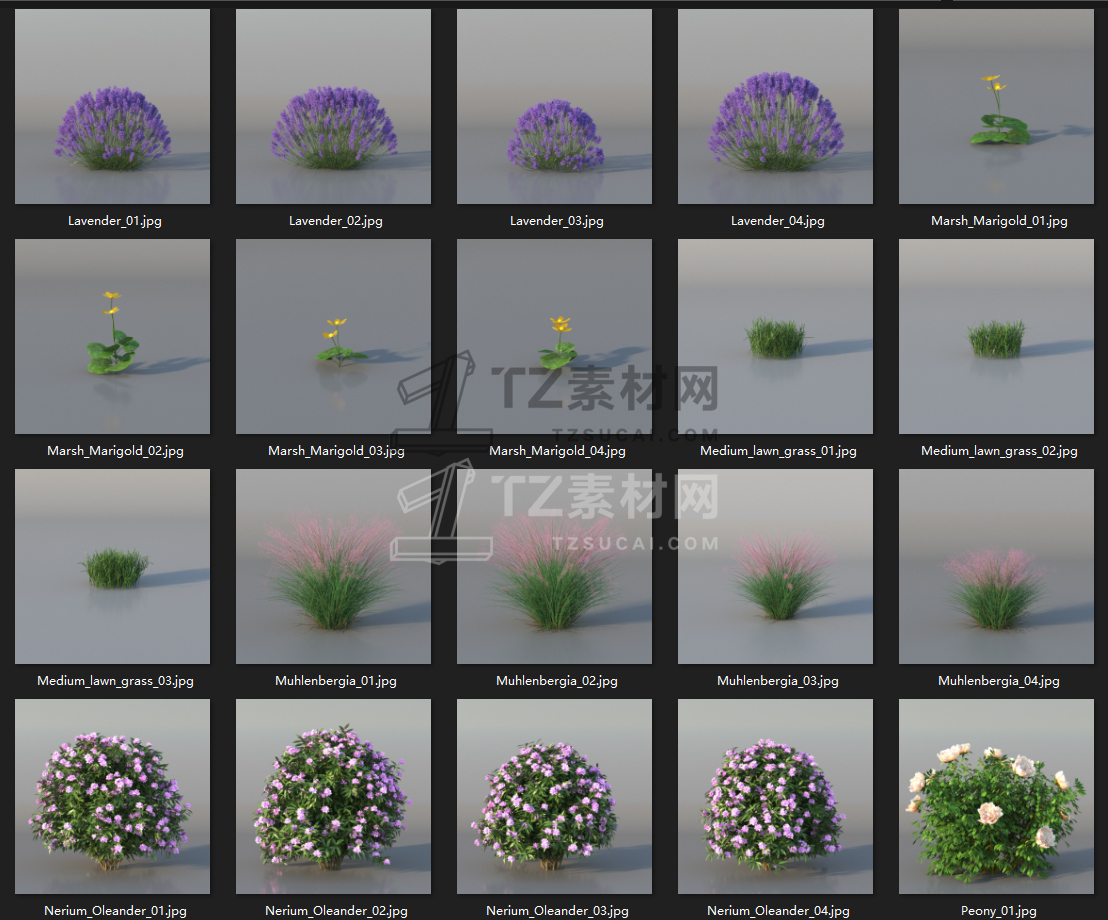Select the Nerium_Oleander_01 thumbnail image
1108x920 pixels.
112,796
